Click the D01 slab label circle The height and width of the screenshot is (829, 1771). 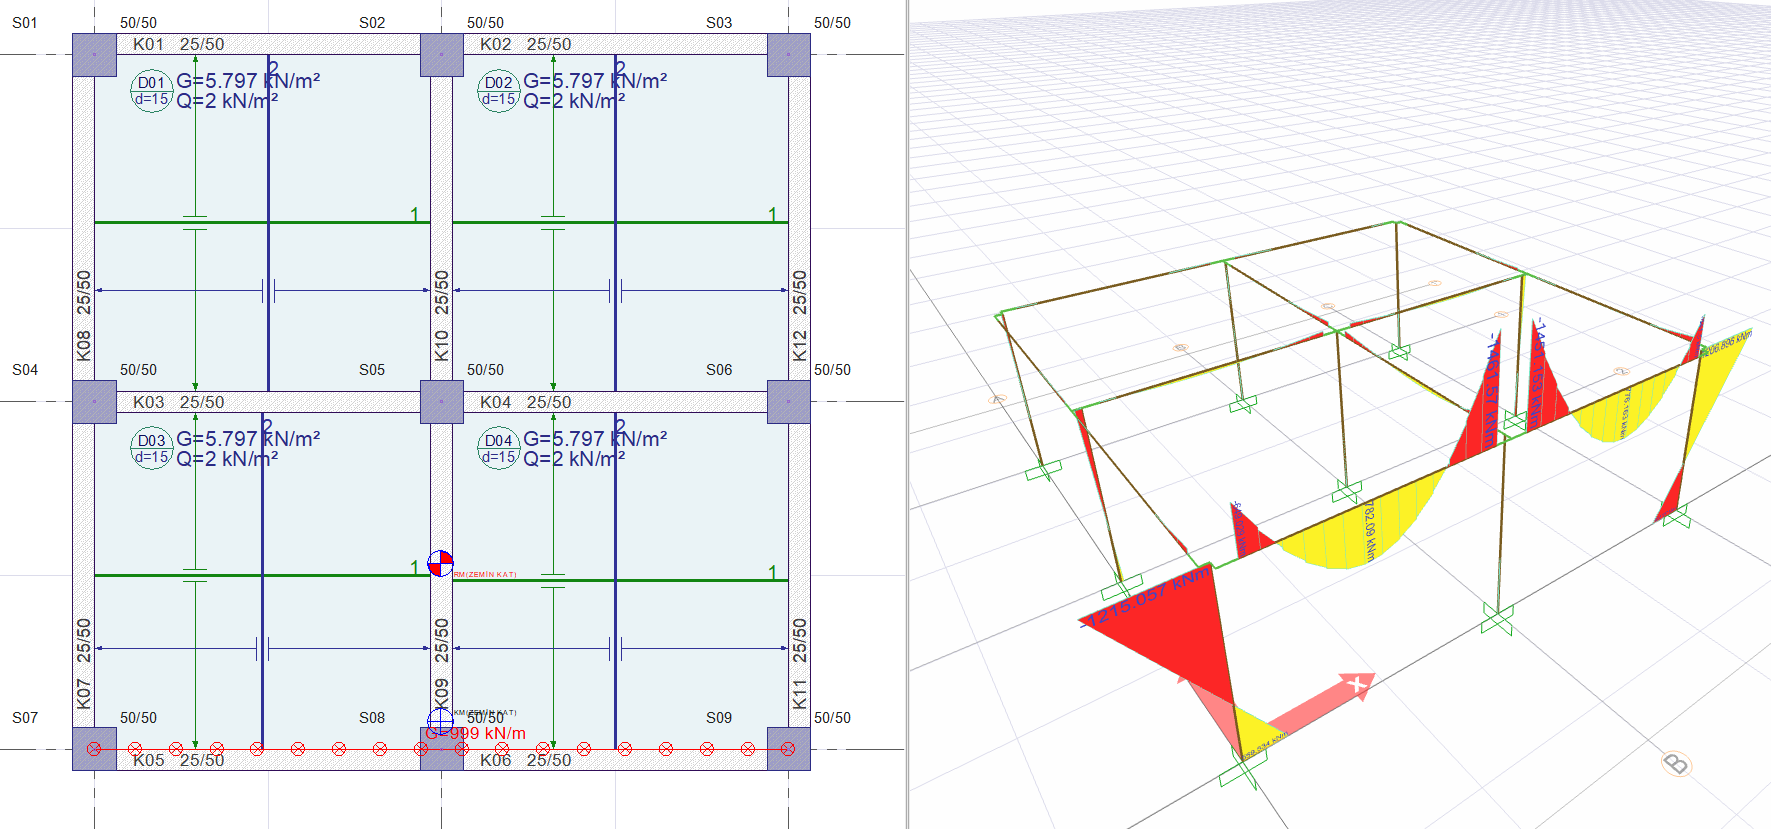point(152,91)
